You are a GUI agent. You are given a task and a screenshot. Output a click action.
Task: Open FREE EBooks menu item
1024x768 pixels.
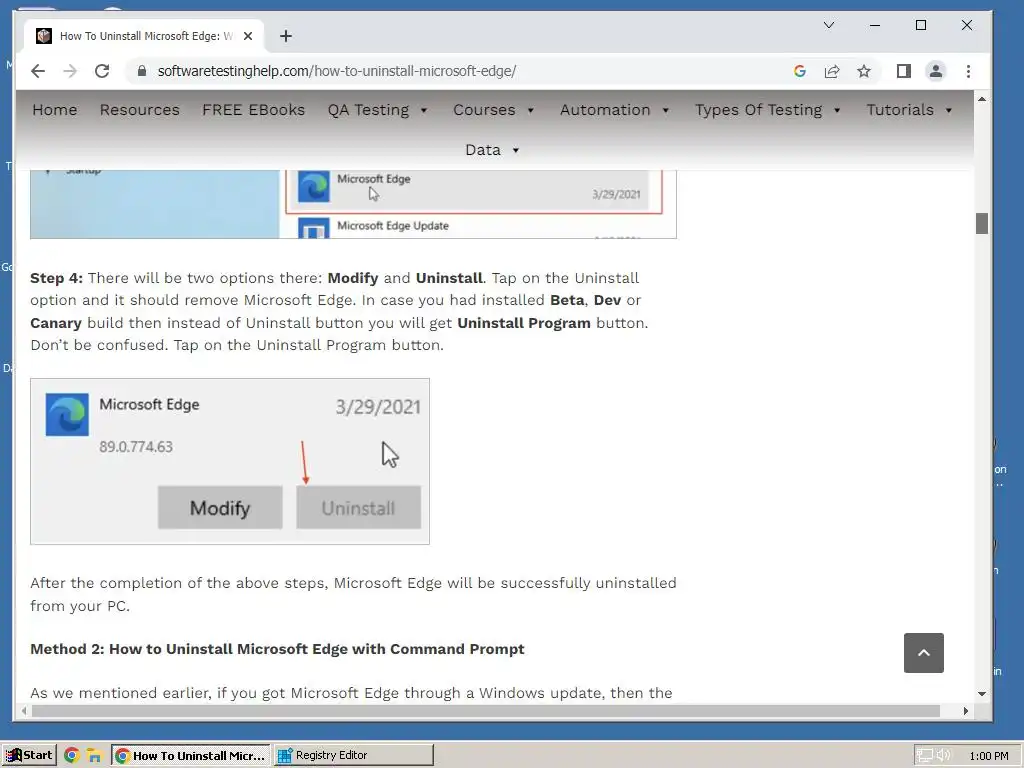click(253, 110)
